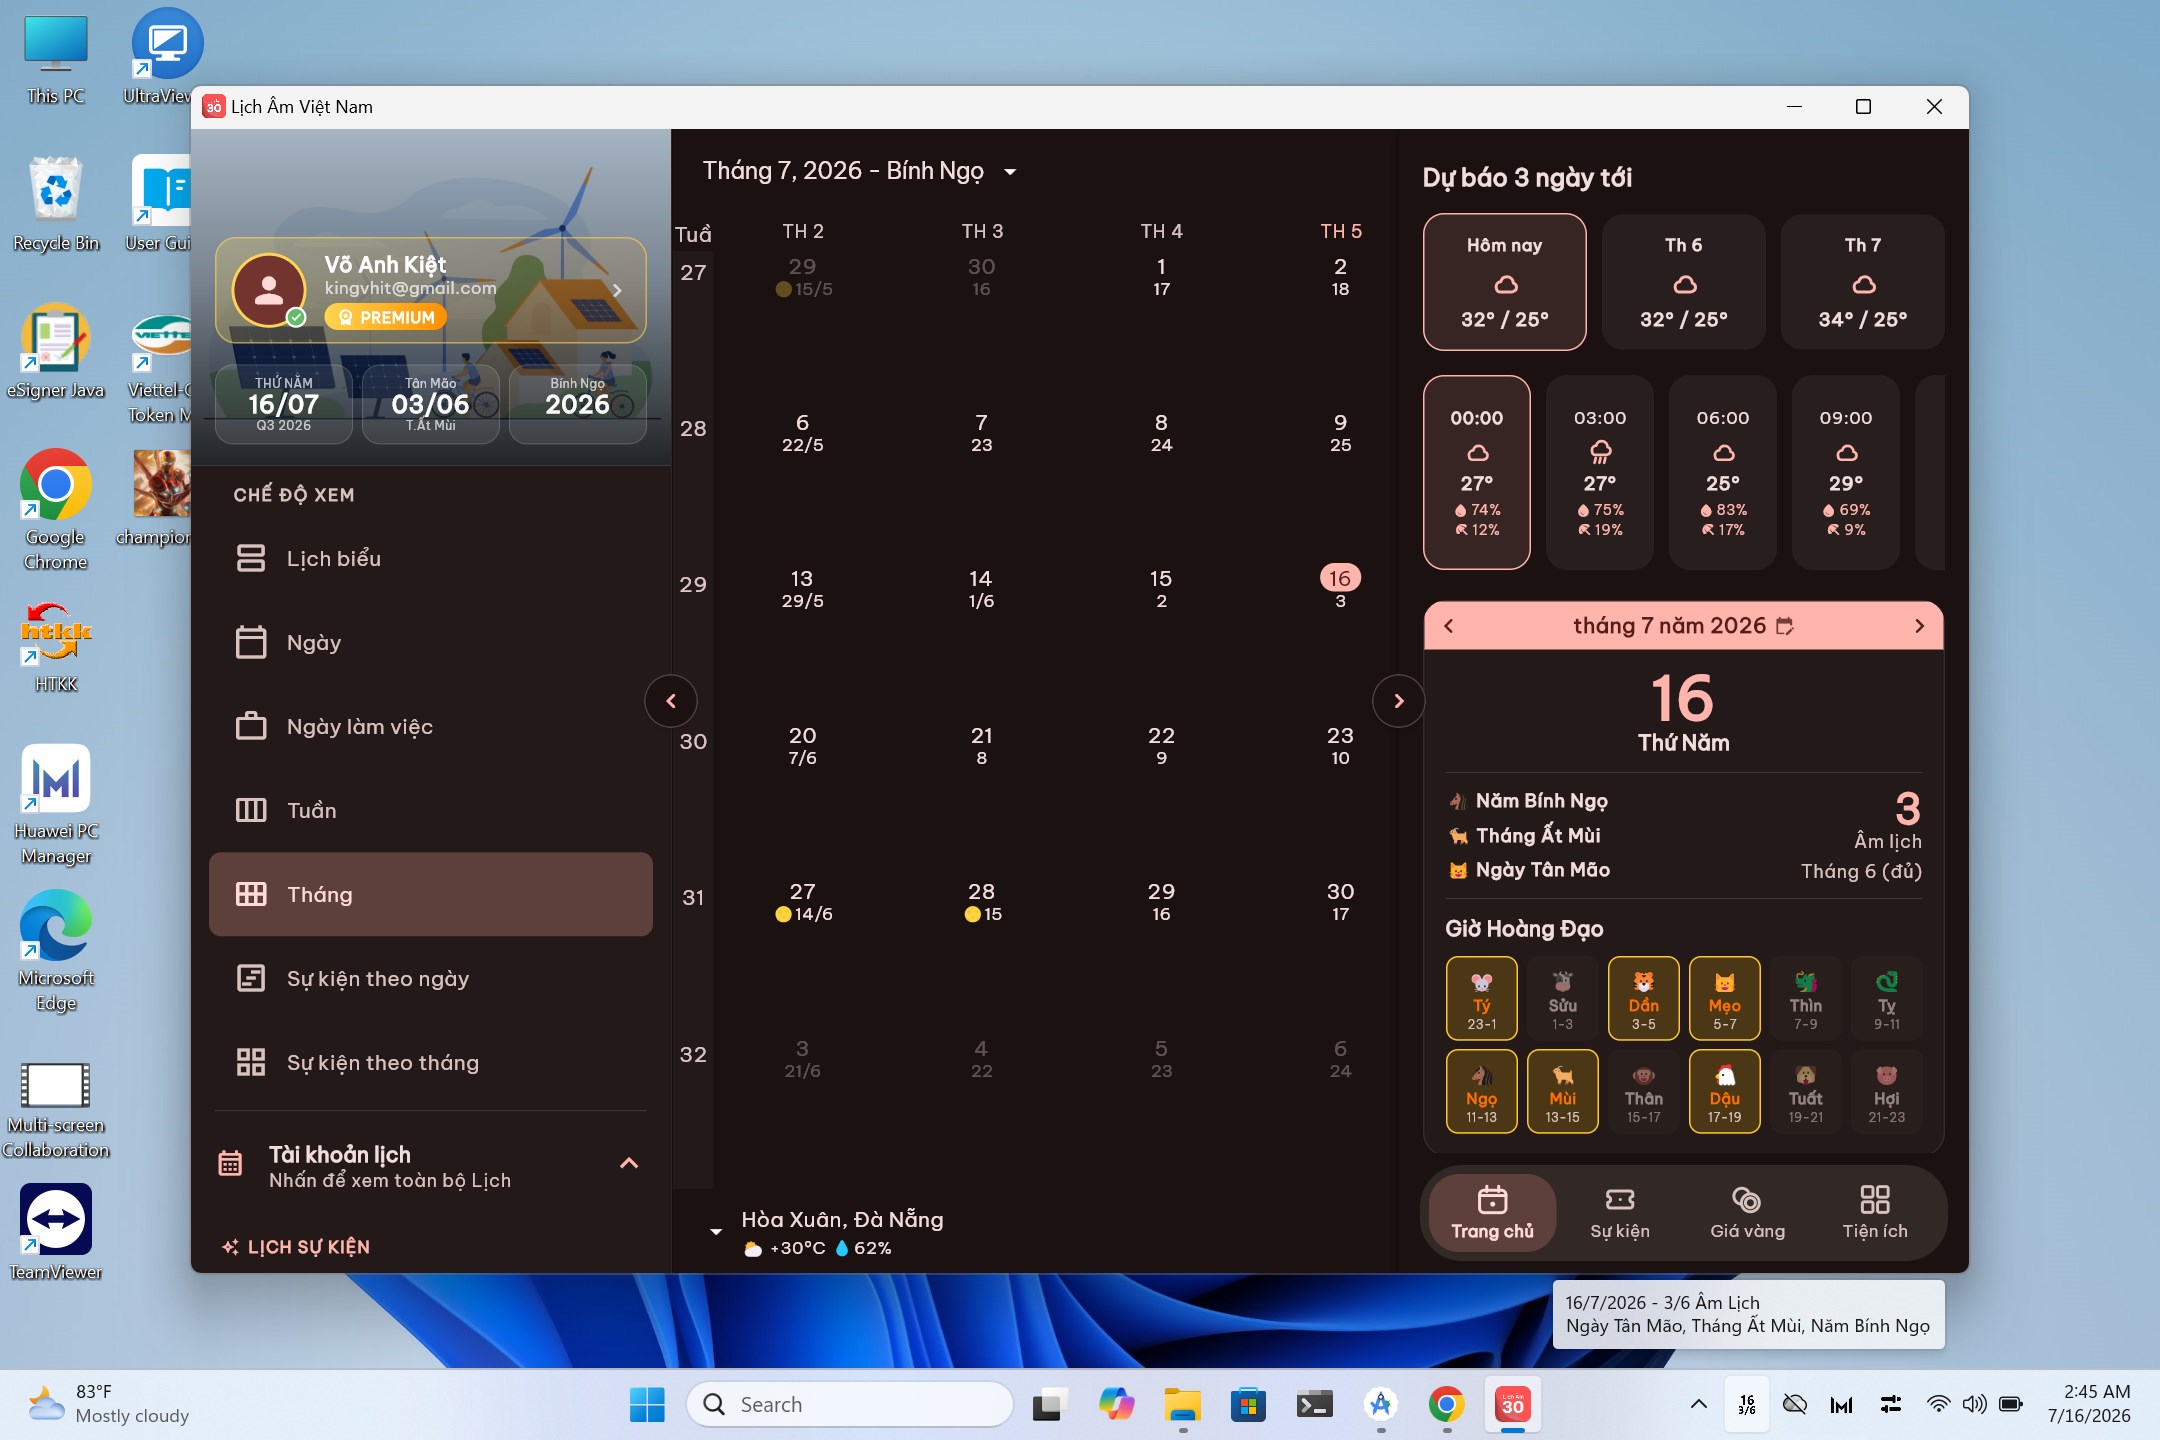
Task: Open the Lịch biểu schedule view
Action: tap(430, 558)
